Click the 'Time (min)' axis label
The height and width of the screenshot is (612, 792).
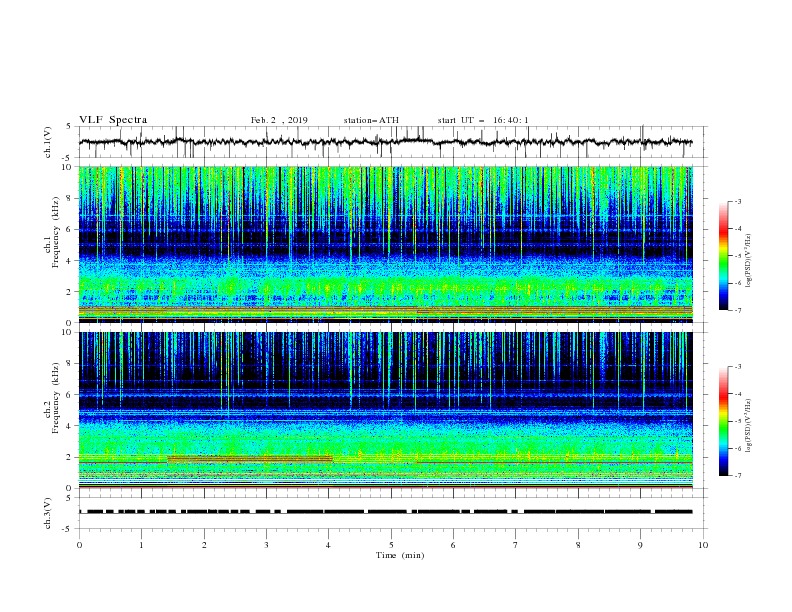[x=400, y=555]
